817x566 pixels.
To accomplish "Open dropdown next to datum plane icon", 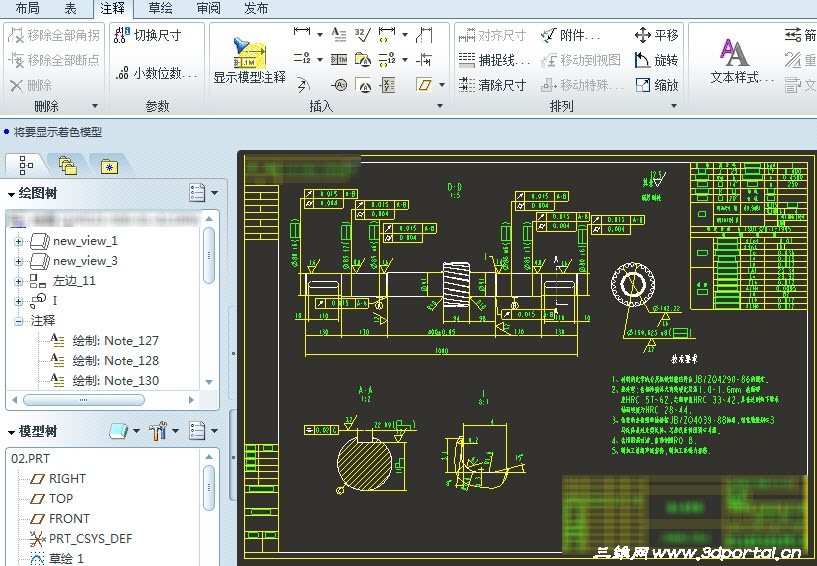I will 442,84.
